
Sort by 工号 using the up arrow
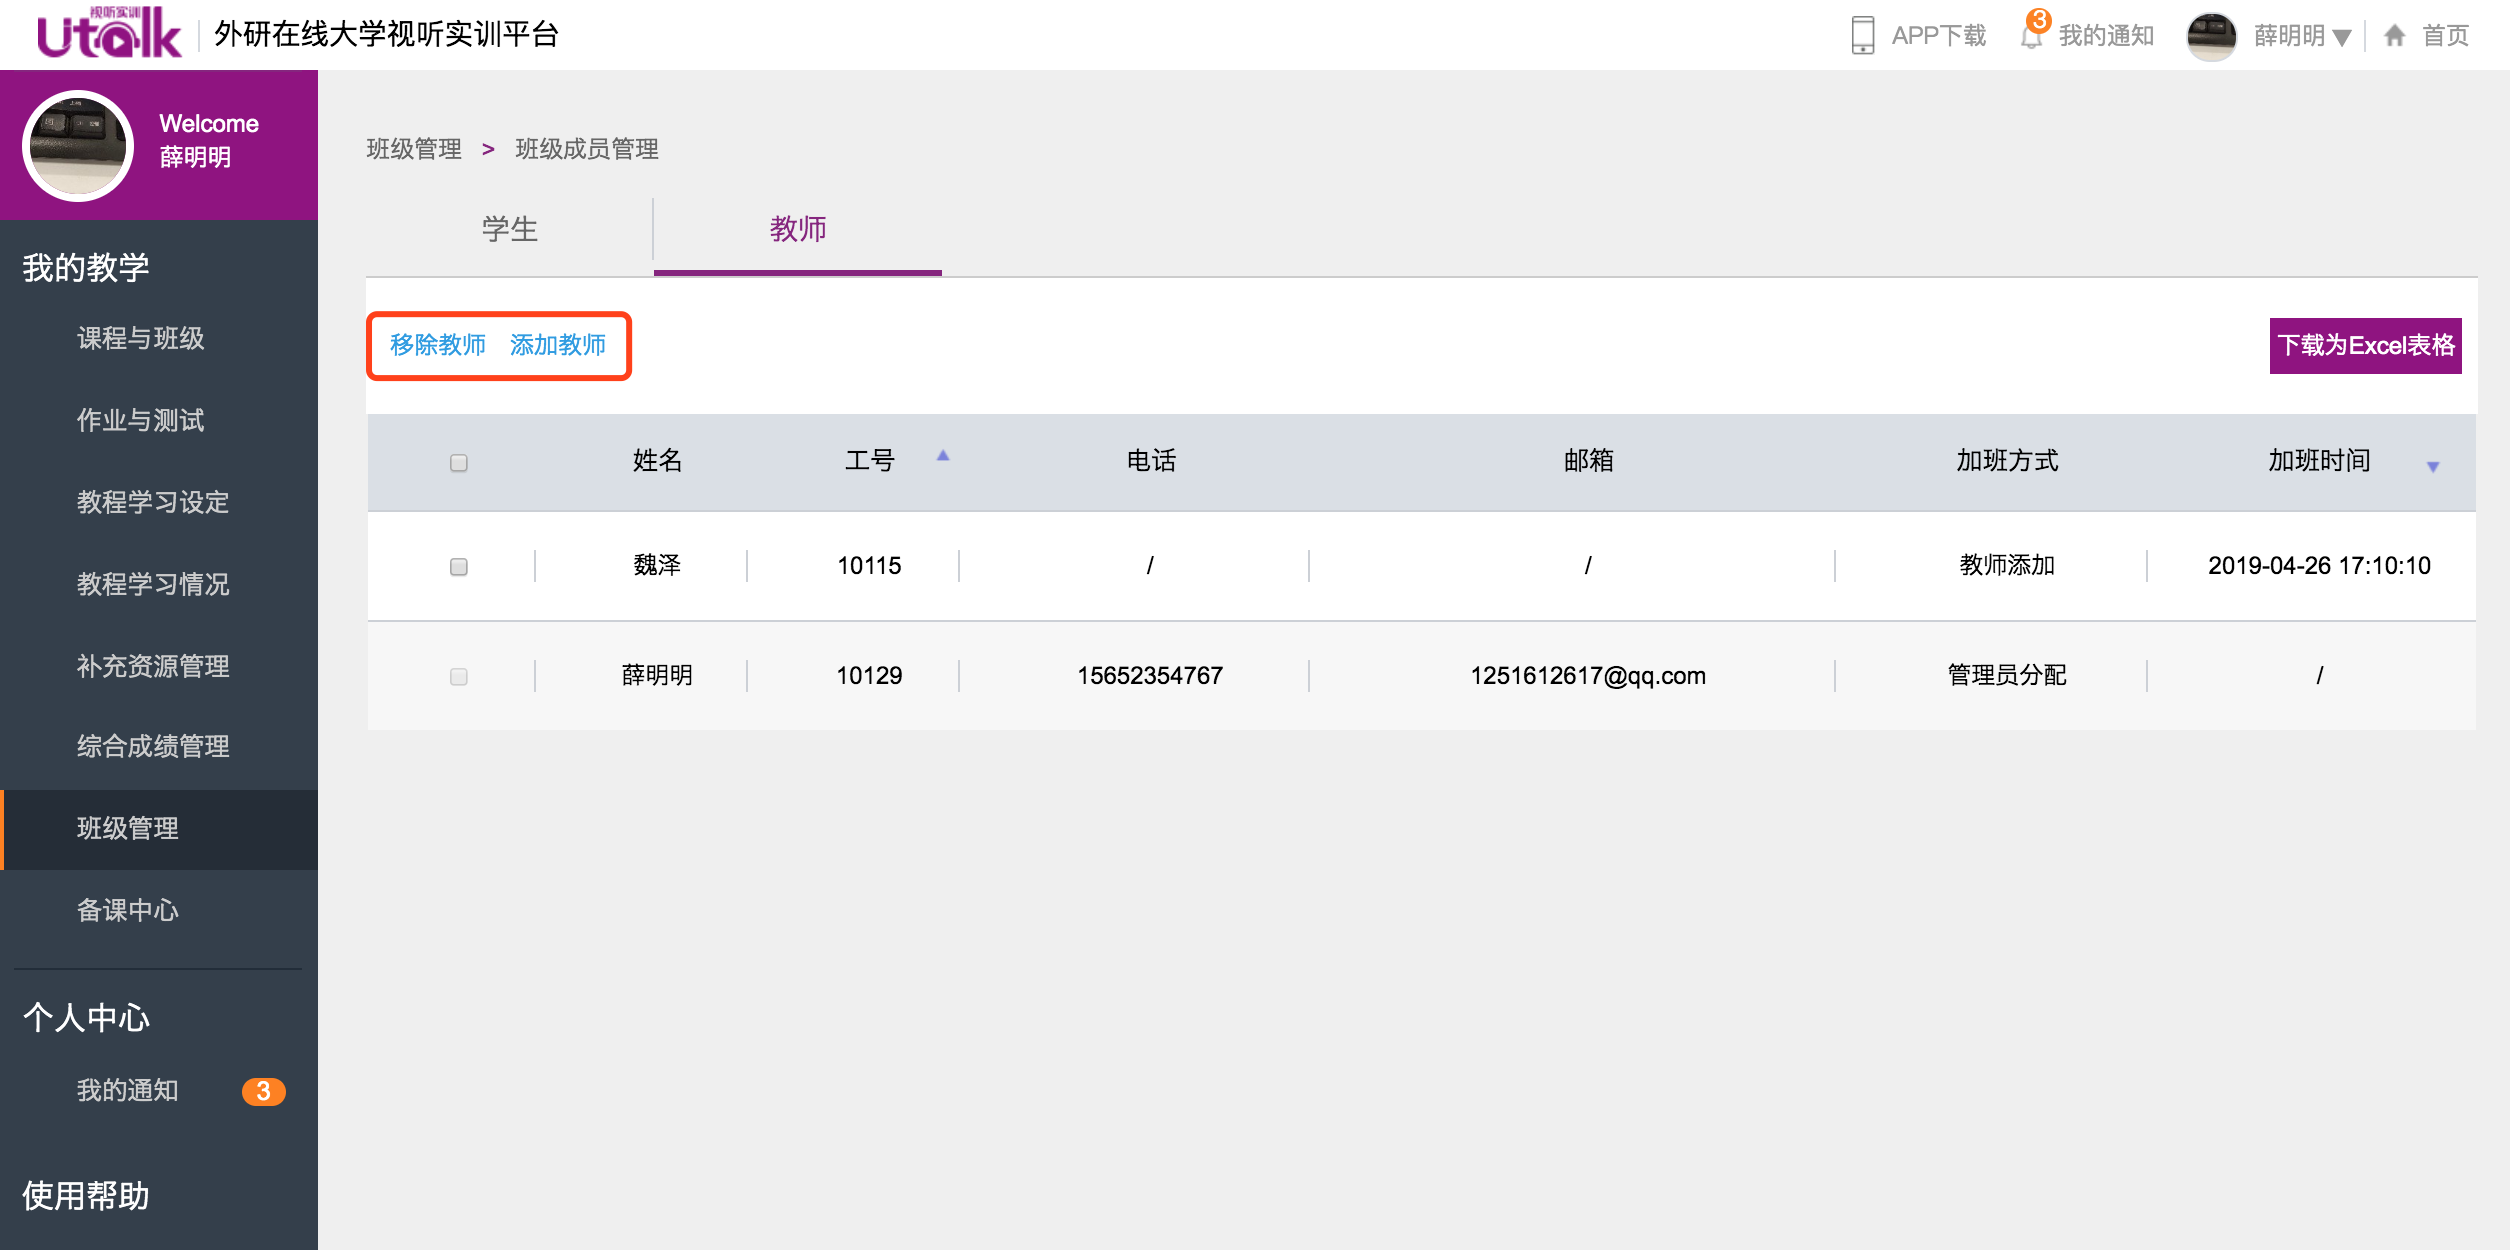[x=942, y=455]
